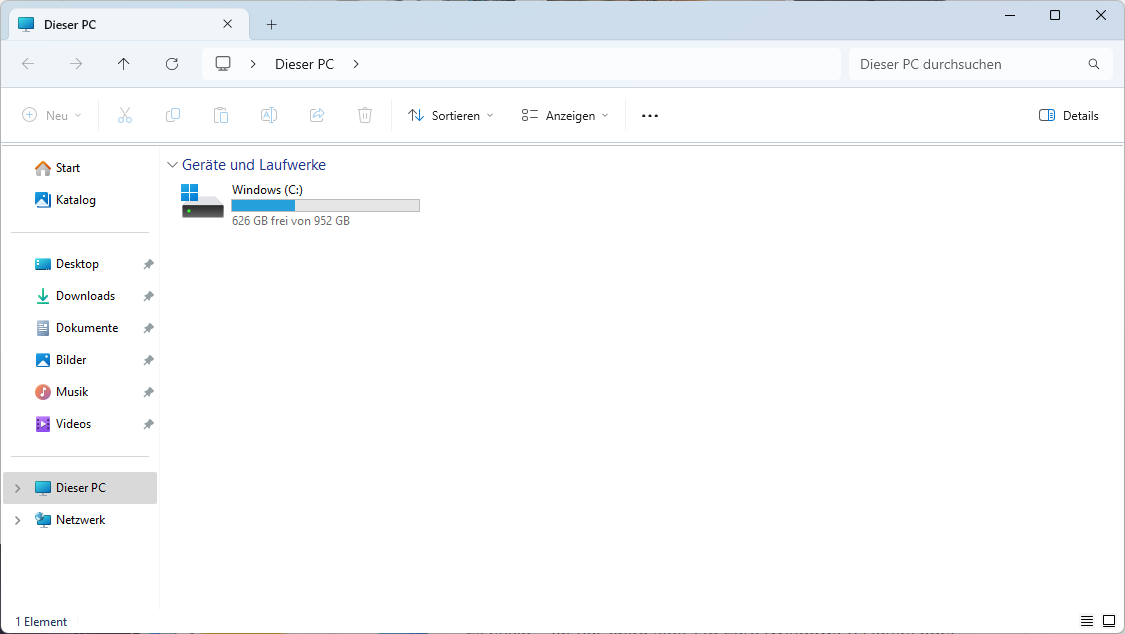Unpin Desktop using its pin icon
The width and height of the screenshot is (1125, 634).
click(x=149, y=264)
